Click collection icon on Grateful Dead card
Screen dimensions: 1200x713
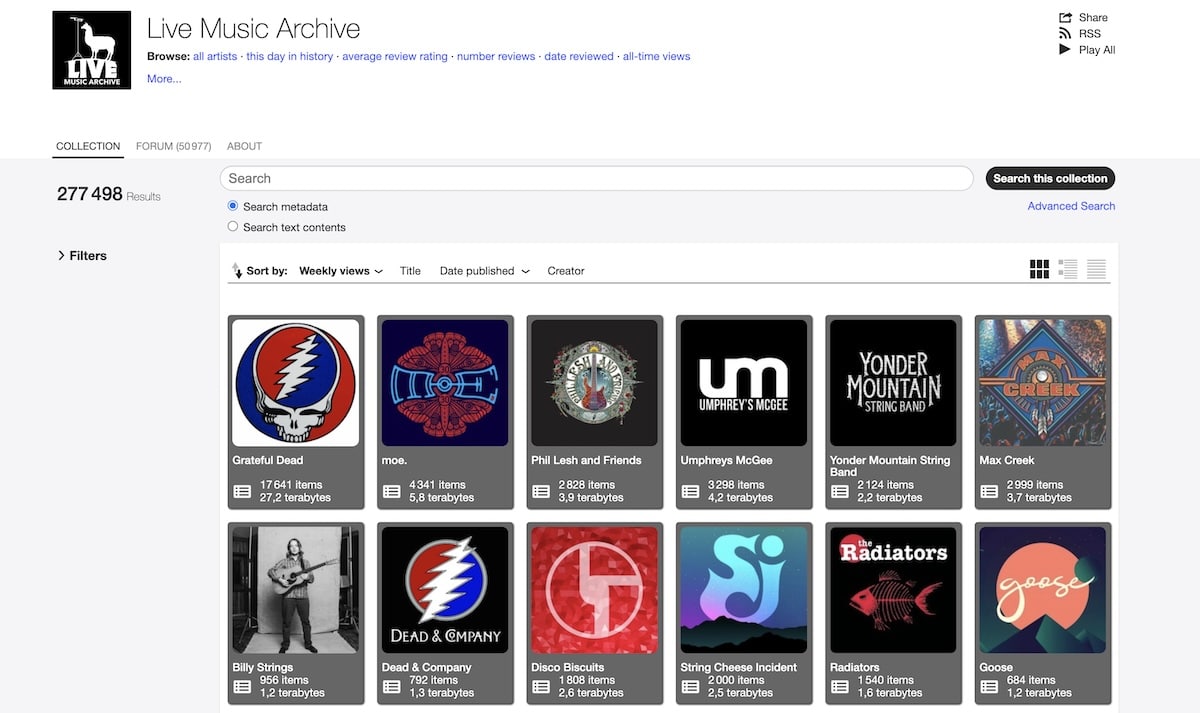242,491
